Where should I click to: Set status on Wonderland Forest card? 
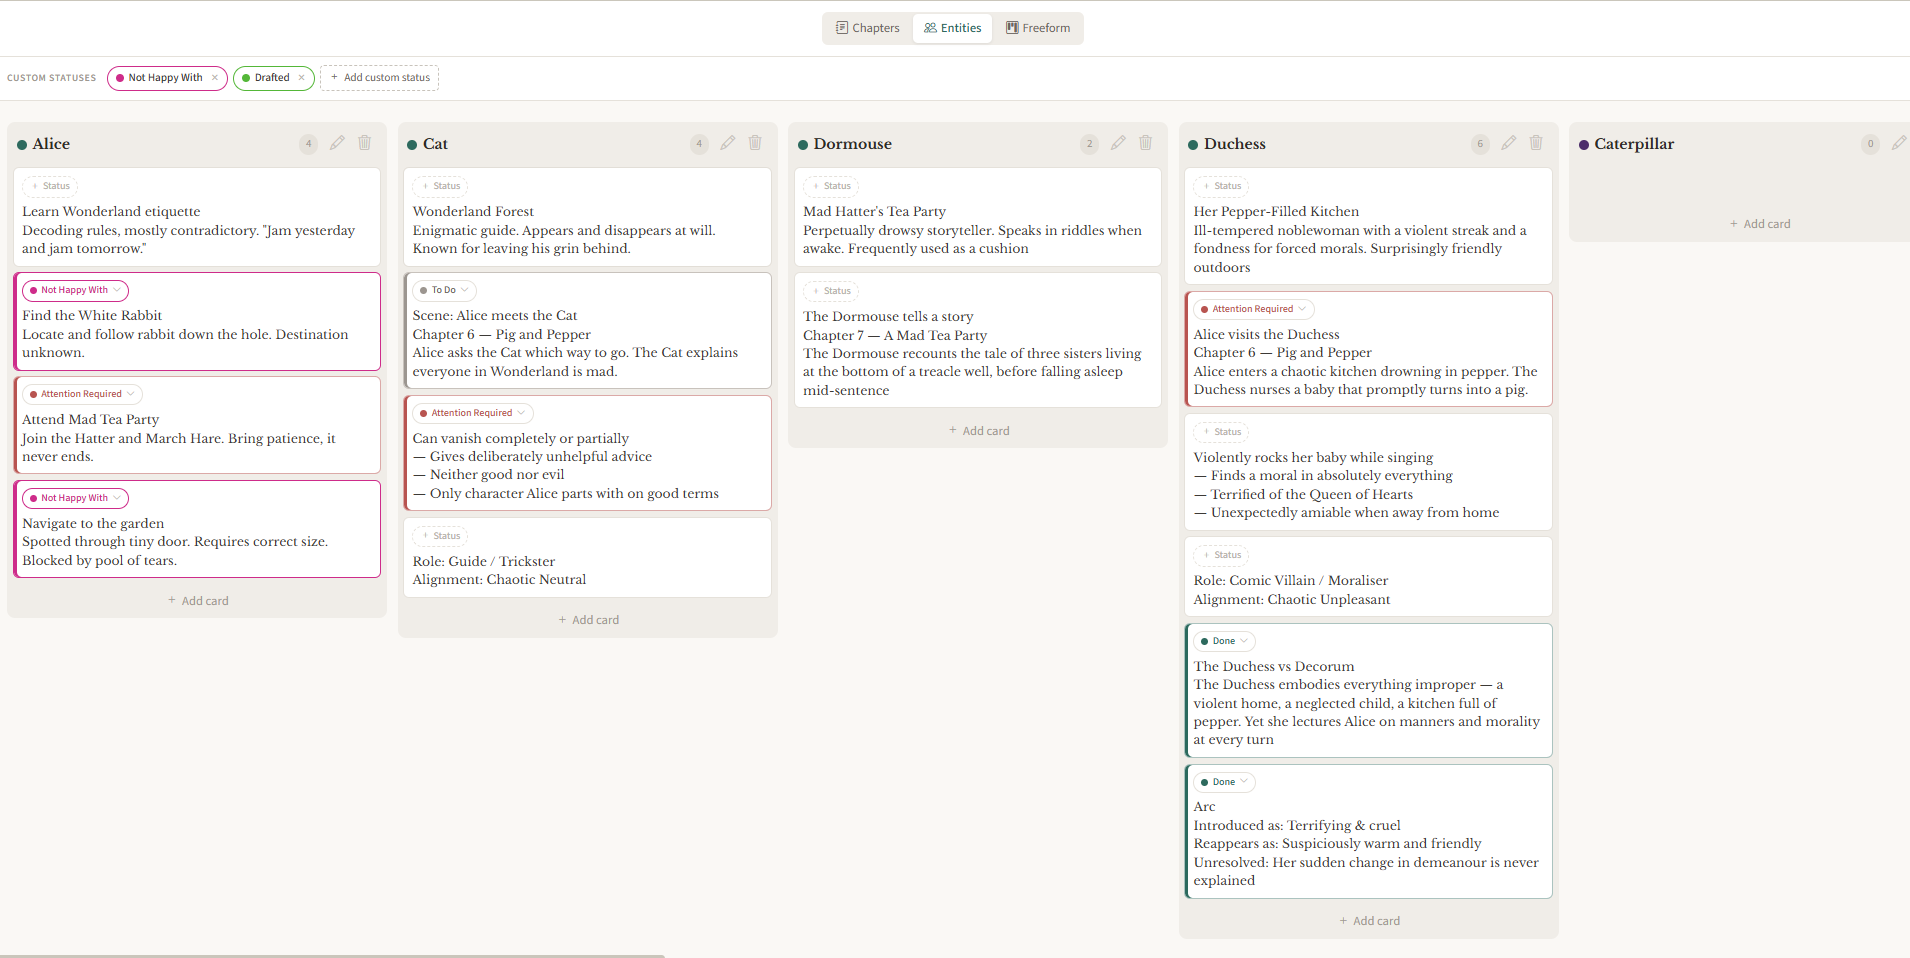[x=441, y=186]
